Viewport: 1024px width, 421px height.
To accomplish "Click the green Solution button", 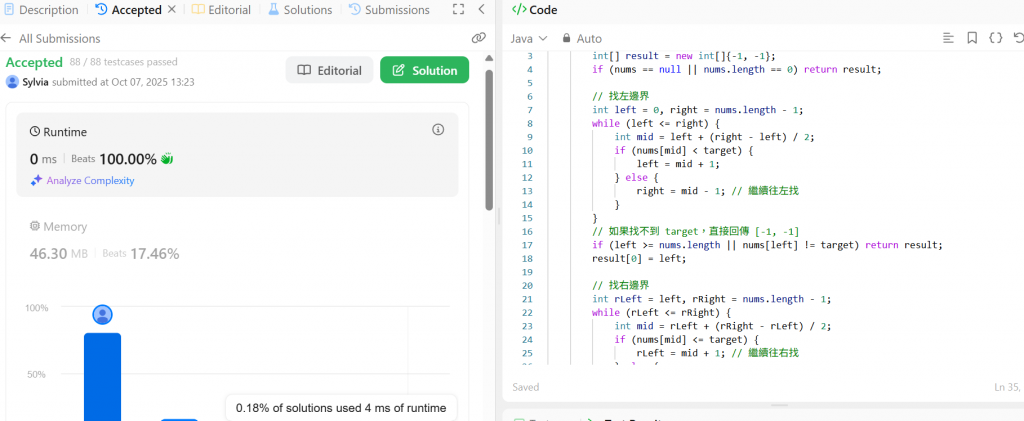I will pyautogui.click(x=424, y=70).
